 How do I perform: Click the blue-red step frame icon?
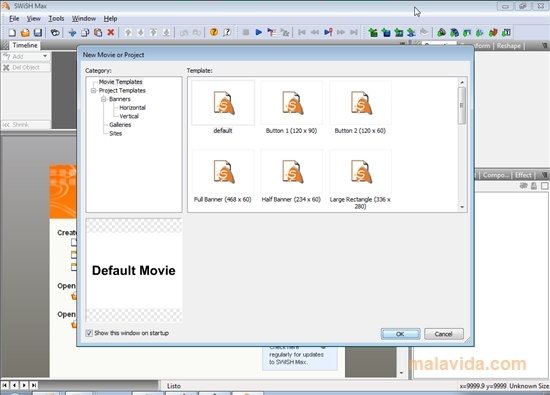coord(328,32)
